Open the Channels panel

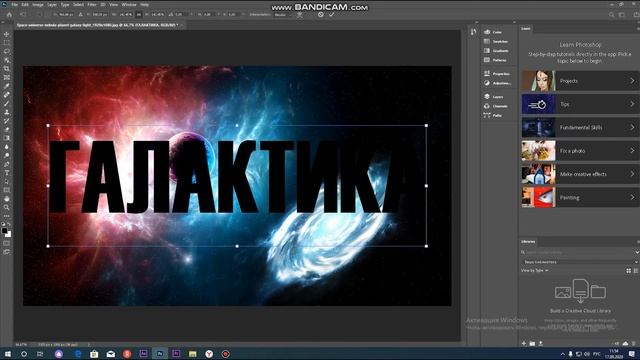pyautogui.click(x=496, y=106)
